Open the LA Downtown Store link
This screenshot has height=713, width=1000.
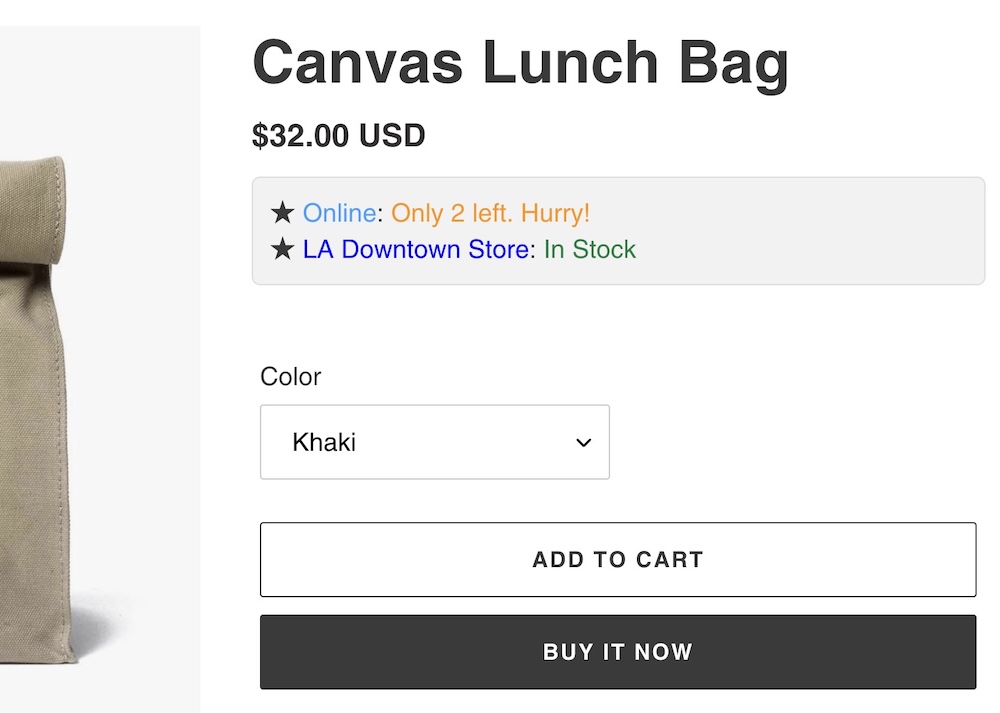pyautogui.click(x=416, y=249)
